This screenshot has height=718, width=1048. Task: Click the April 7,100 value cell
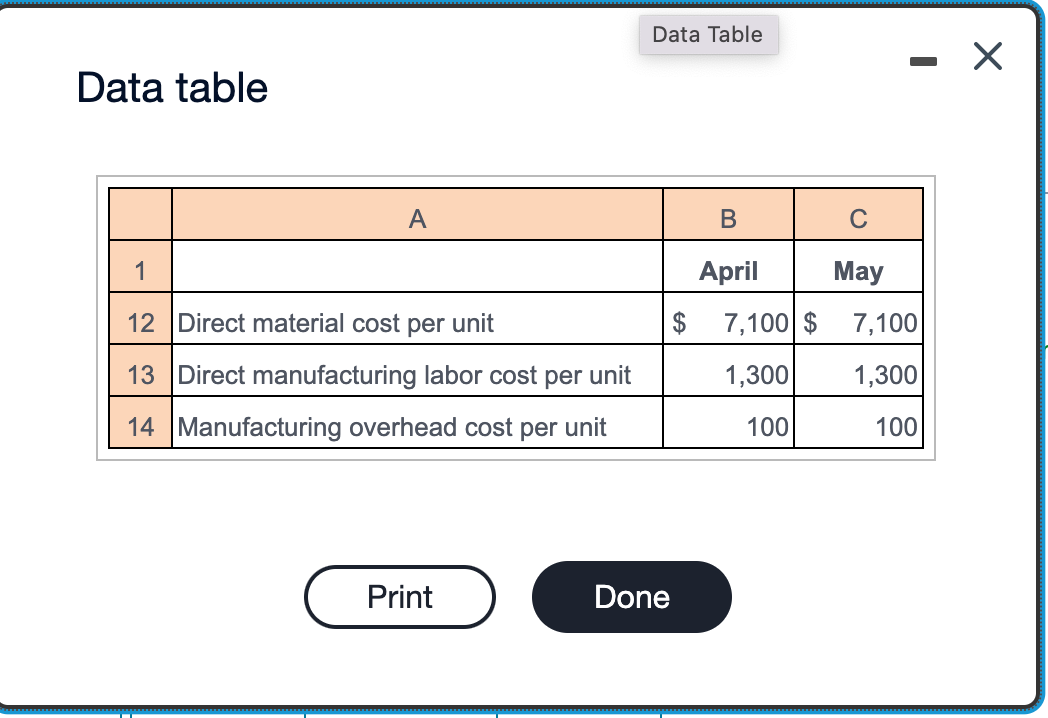click(727, 321)
